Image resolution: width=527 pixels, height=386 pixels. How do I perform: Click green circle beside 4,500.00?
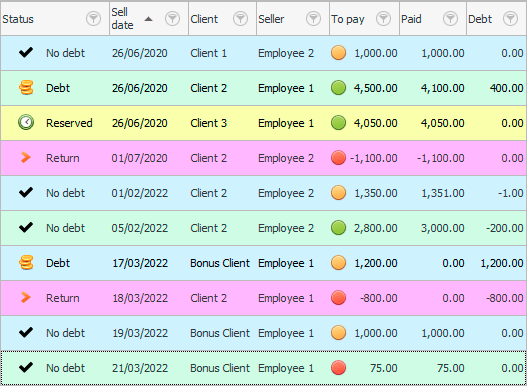pos(338,88)
